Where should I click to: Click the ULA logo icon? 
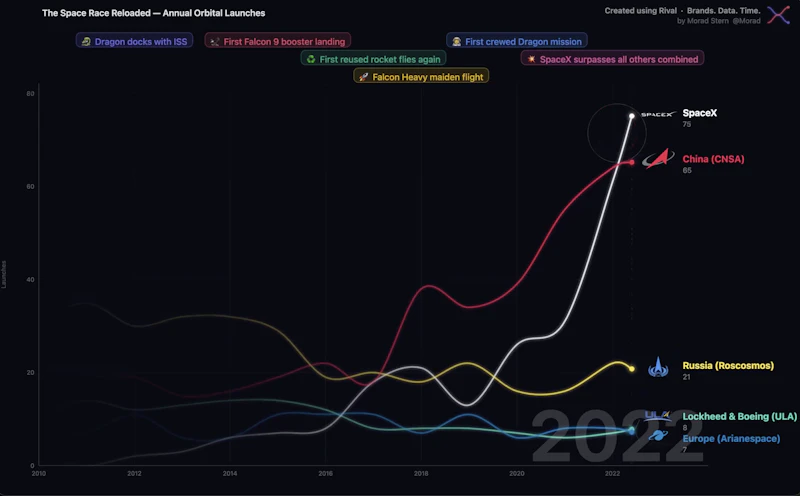coord(657,416)
